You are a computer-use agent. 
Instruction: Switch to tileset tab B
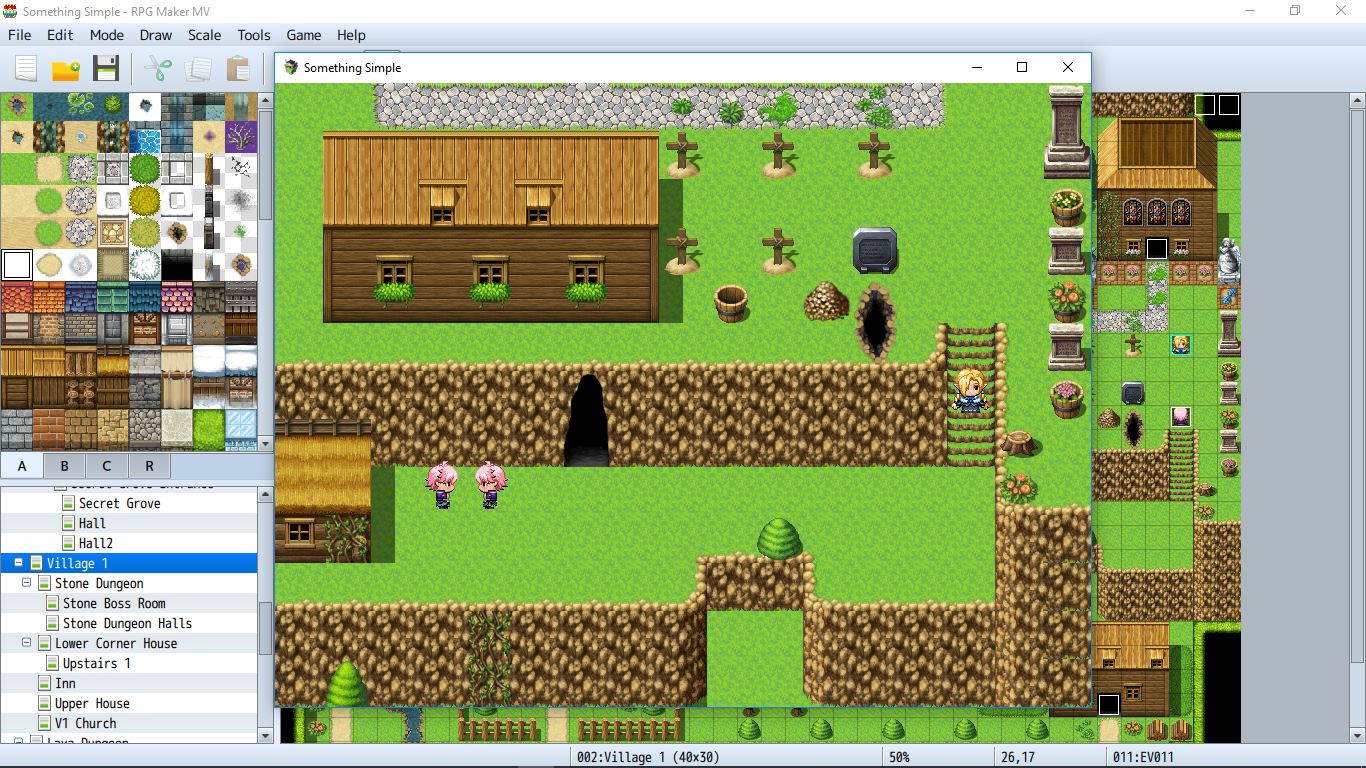click(x=65, y=466)
